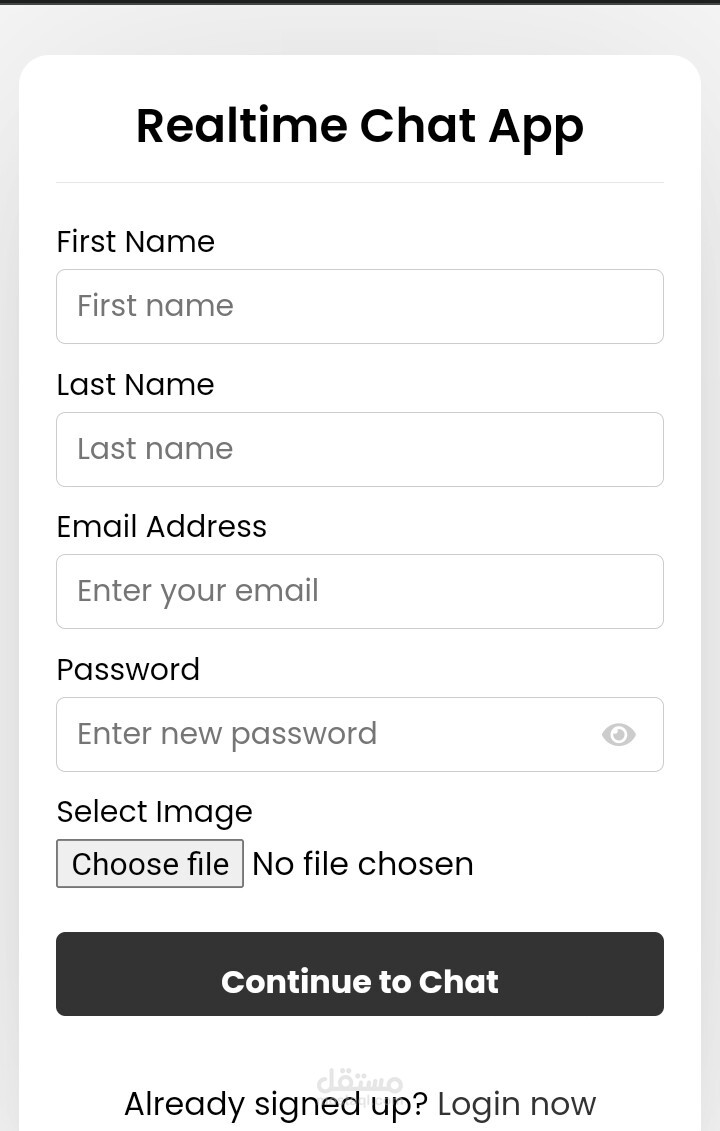Viewport: 720px width, 1131px height.
Task: Click the Already signed up? text
Action: [275, 1104]
